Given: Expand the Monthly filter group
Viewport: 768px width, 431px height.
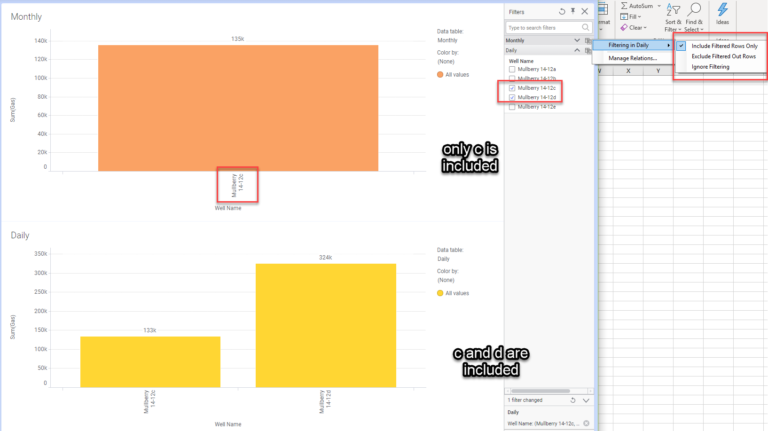Looking at the screenshot, I should click(577, 40).
